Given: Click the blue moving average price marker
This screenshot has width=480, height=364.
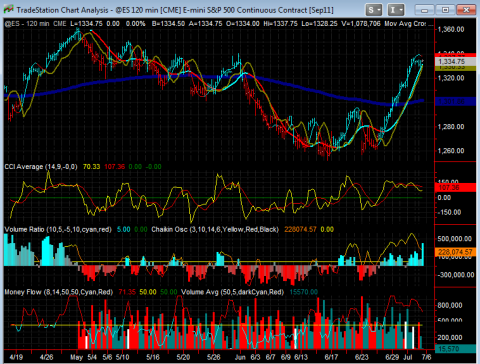Looking at the screenshot, I should coord(455,101).
